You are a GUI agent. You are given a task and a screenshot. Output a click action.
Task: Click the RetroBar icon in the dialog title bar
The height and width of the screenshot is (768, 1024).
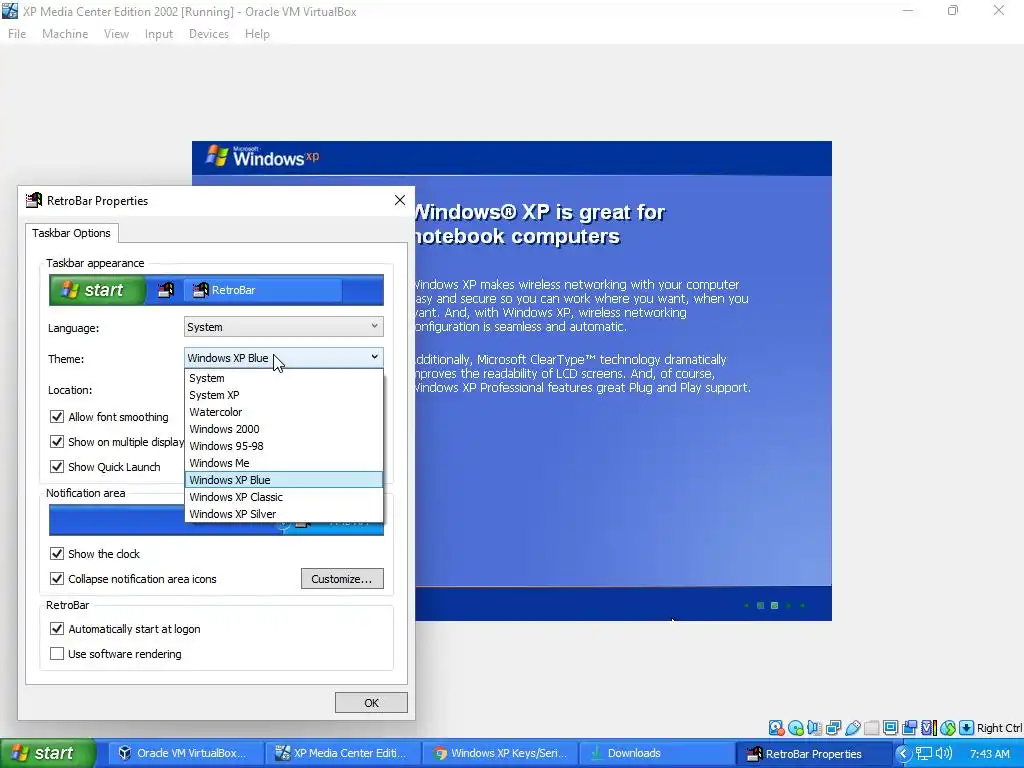tap(34, 200)
